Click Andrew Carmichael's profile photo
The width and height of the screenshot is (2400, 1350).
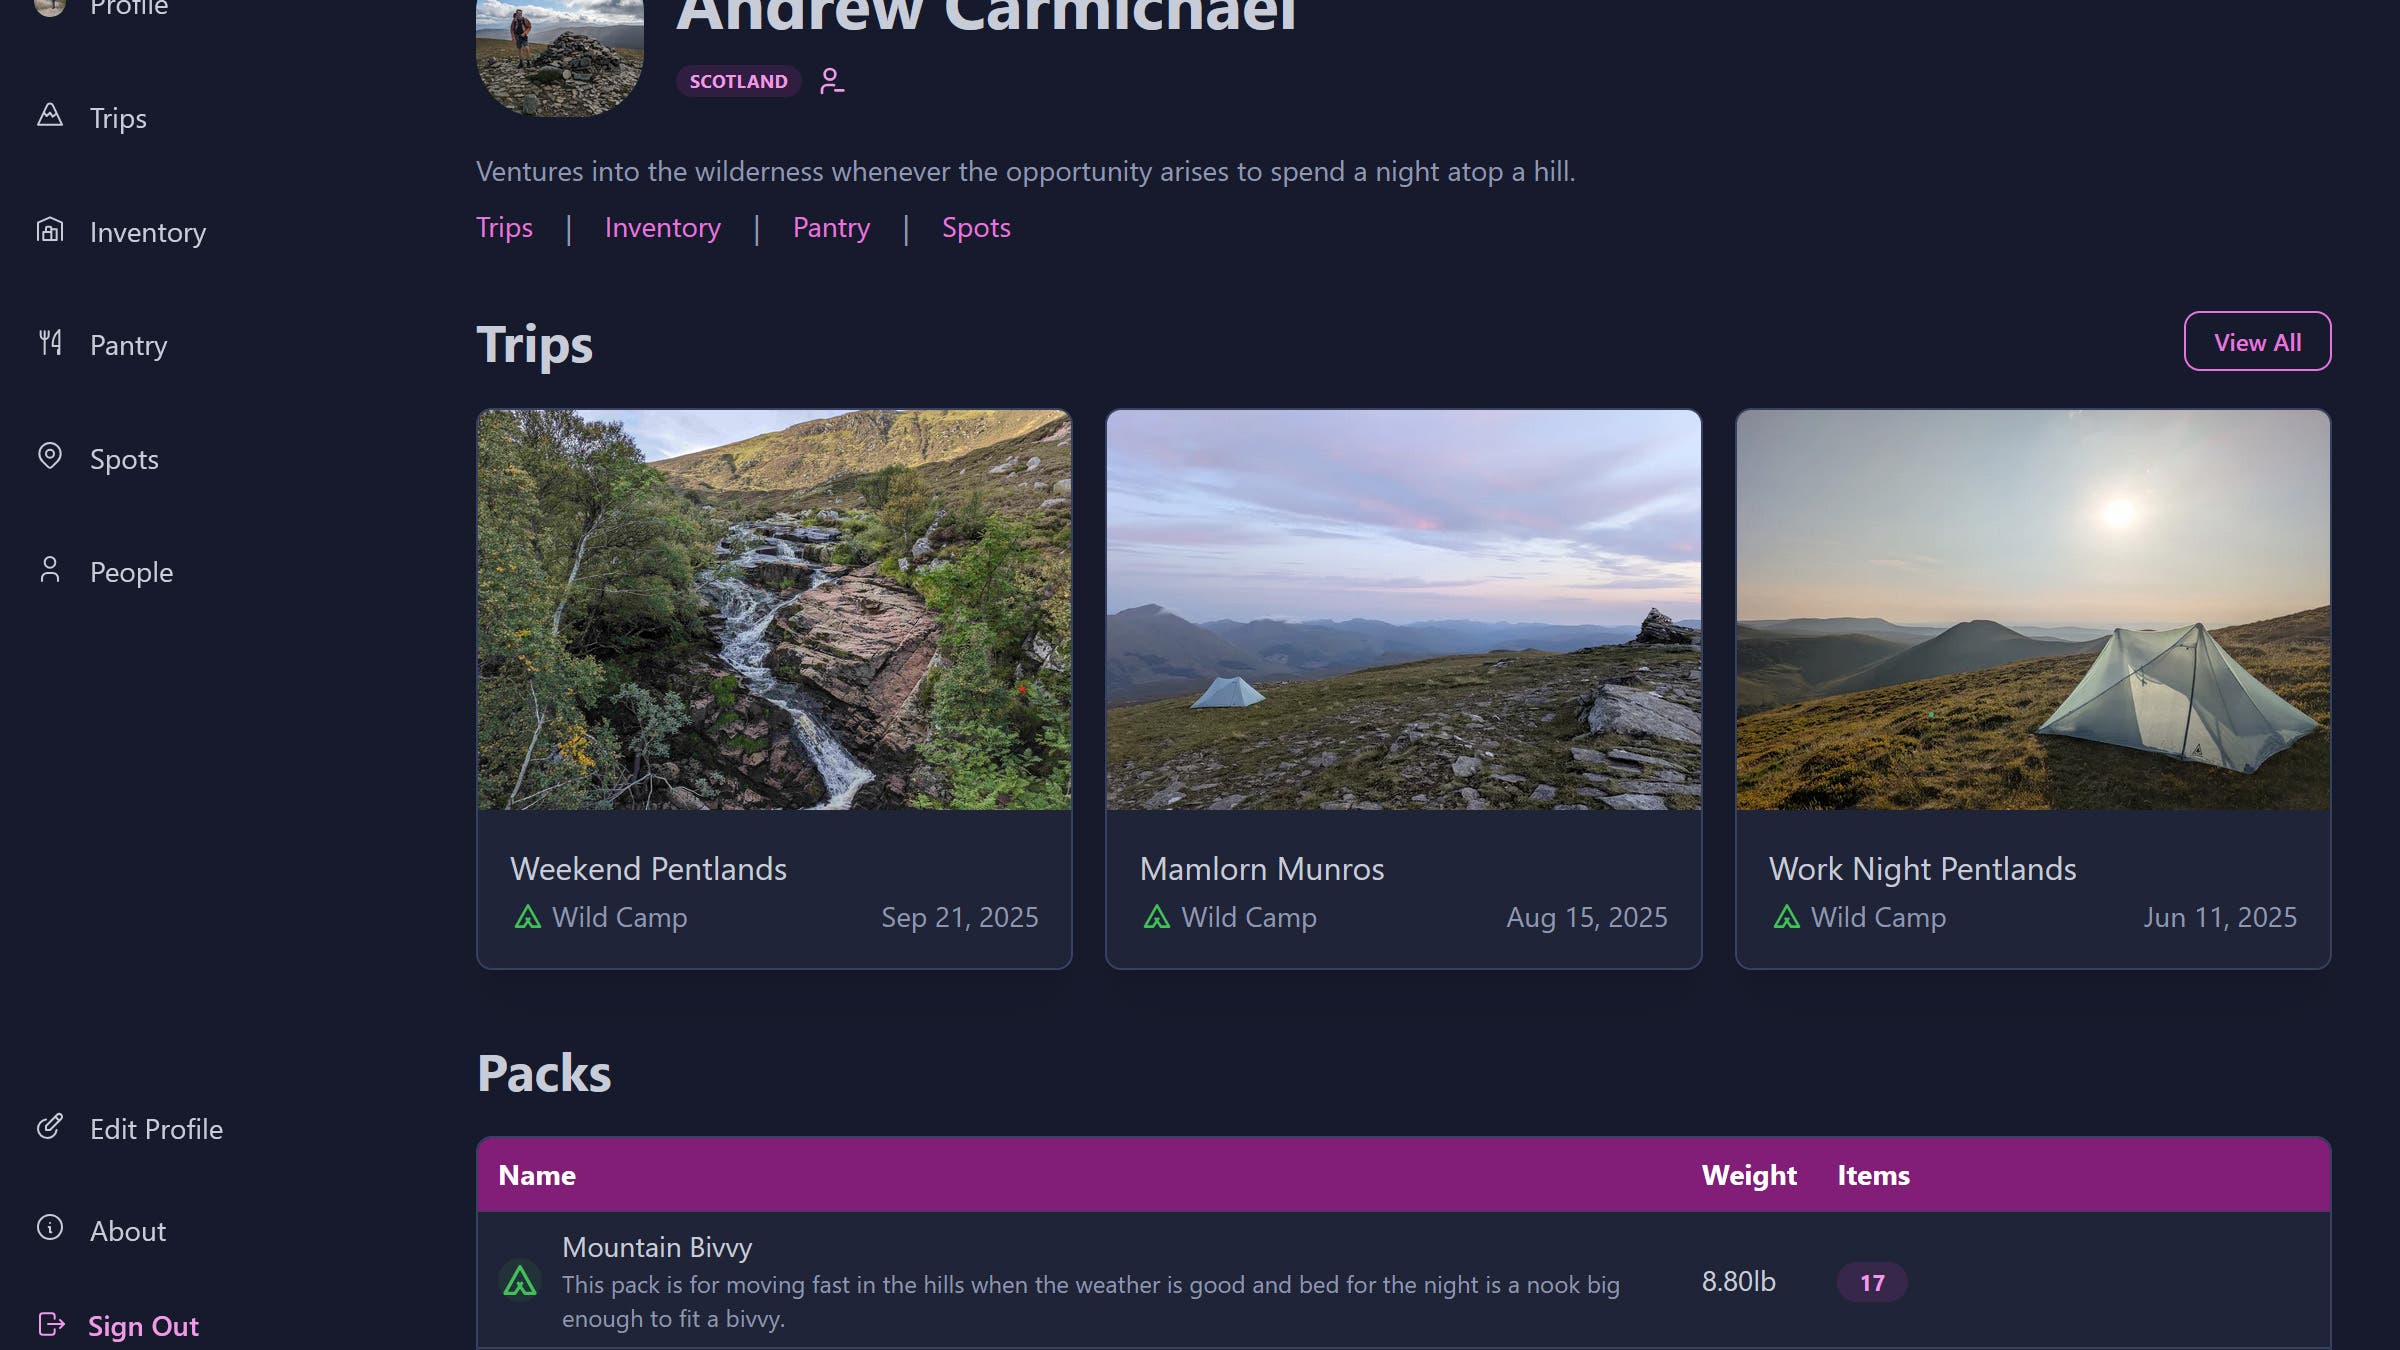pyautogui.click(x=560, y=55)
